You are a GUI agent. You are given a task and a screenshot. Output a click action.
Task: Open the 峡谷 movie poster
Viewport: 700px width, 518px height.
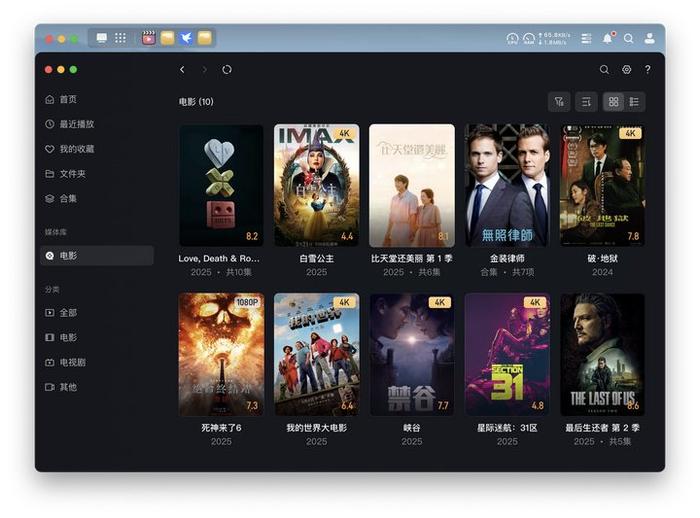412,355
